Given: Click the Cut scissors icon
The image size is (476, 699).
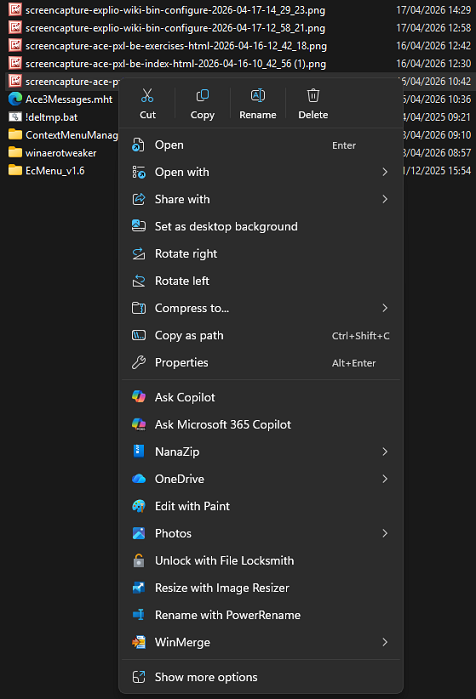Looking at the screenshot, I should coord(147,95).
